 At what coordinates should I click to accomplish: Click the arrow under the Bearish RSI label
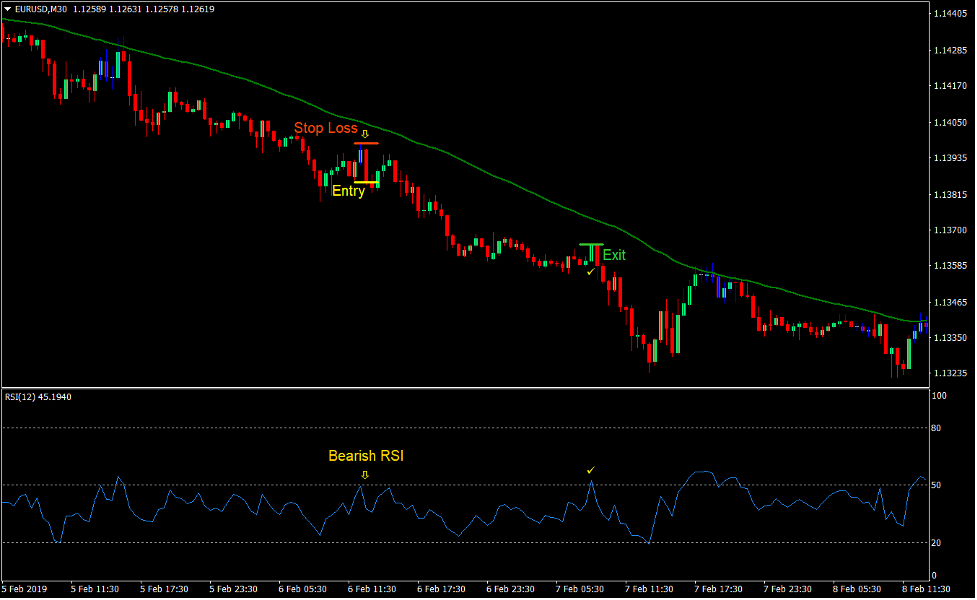[x=365, y=474]
